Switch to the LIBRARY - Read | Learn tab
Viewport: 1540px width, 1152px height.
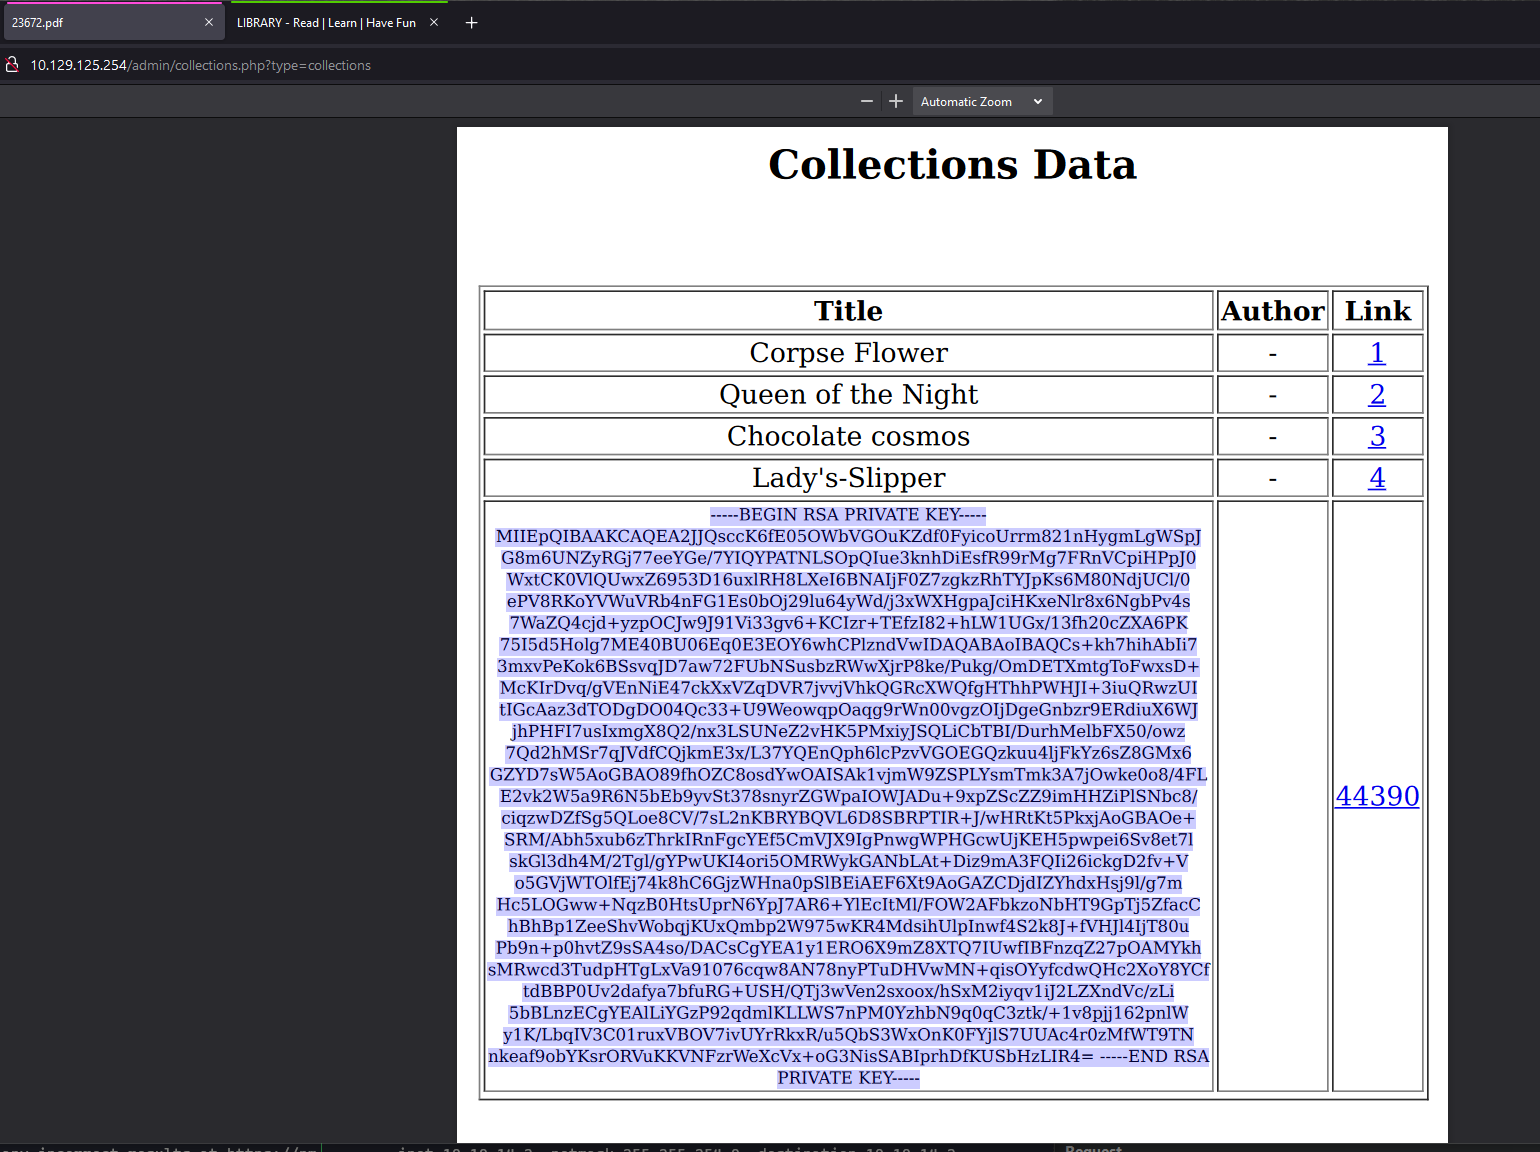[x=326, y=23]
